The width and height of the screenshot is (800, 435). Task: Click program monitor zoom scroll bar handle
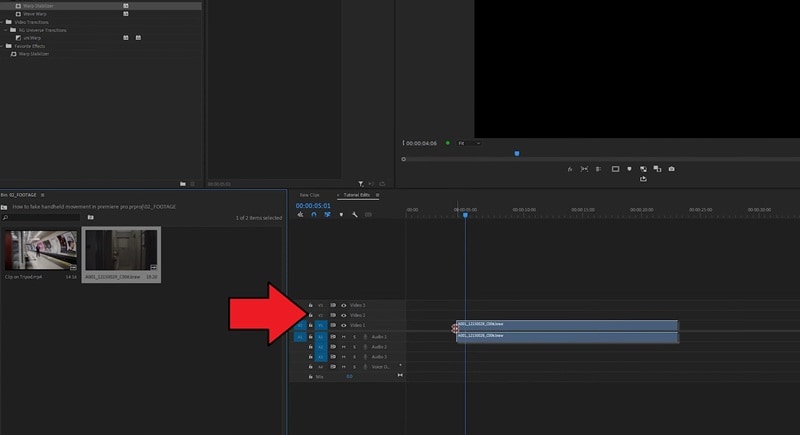404,159
